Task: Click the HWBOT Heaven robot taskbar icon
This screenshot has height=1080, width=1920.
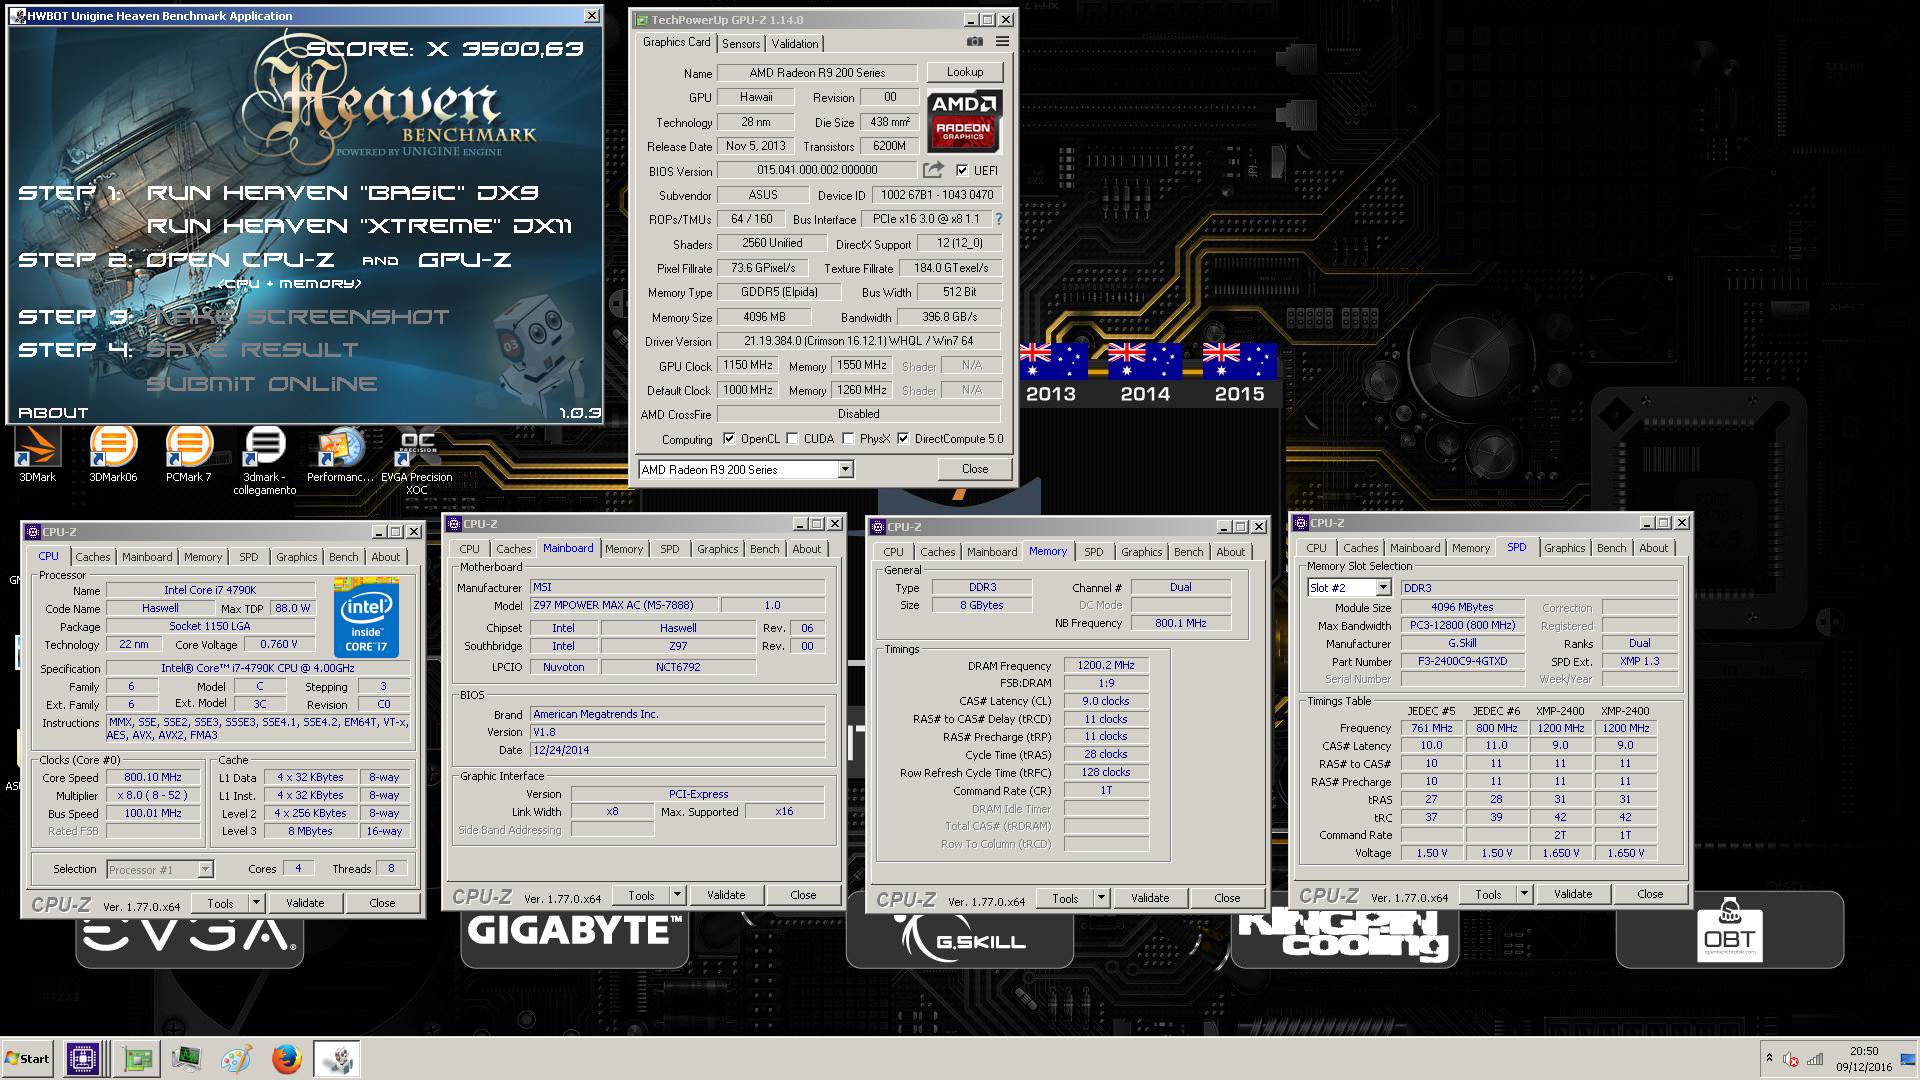Action: pyautogui.click(x=337, y=1059)
